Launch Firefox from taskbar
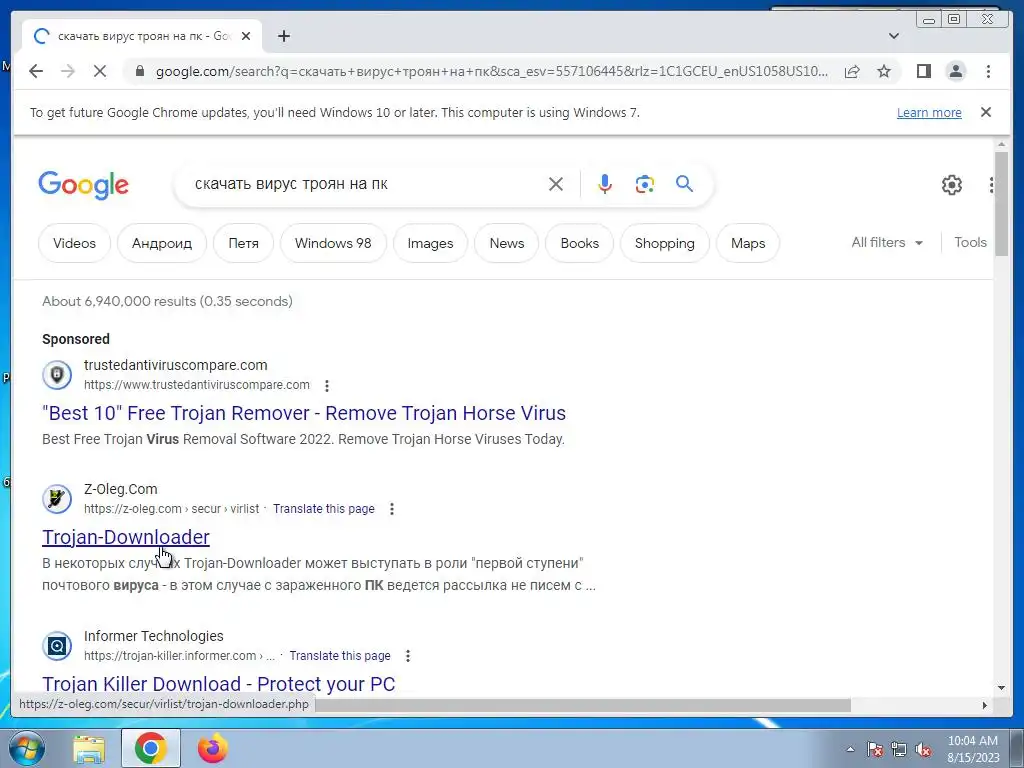The image size is (1024, 768). (212, 748)
